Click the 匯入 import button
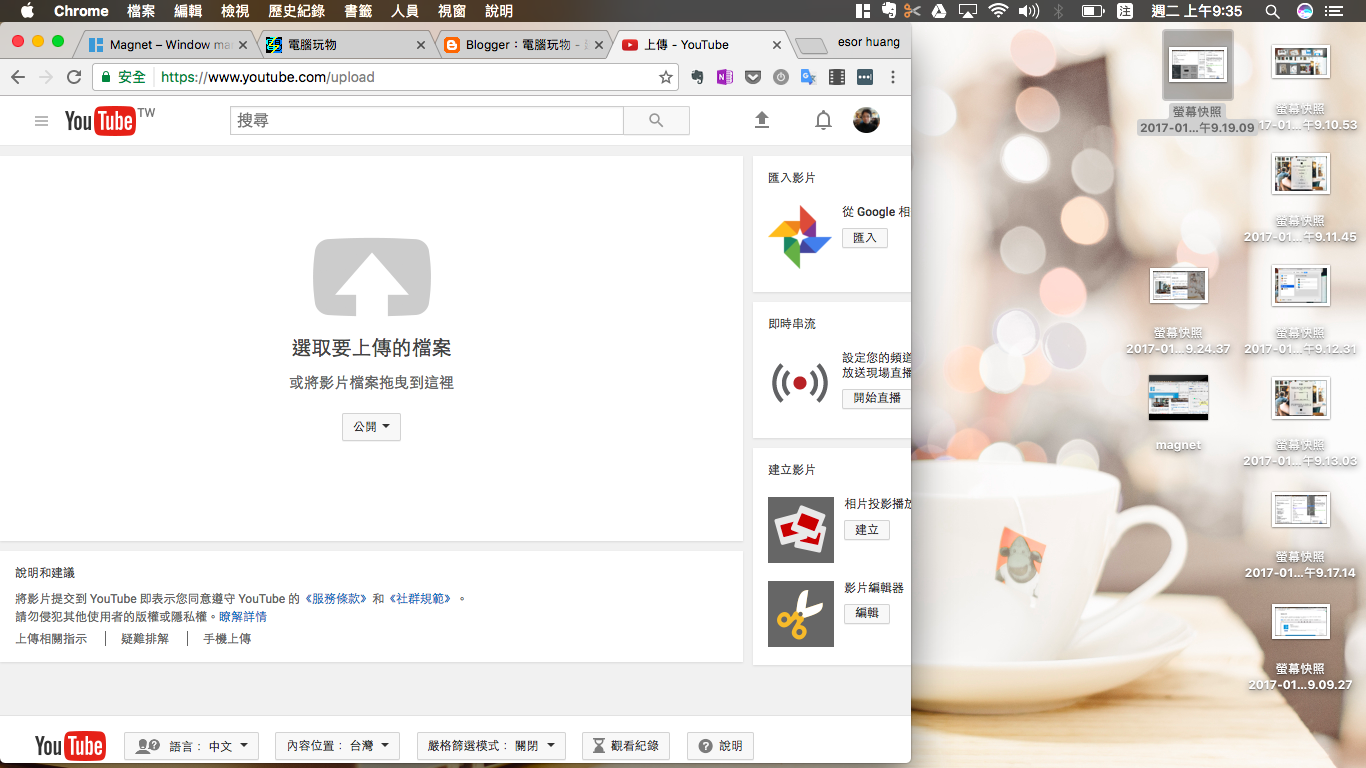Image resolution: width=1366 pixels, height=768 pixels. (x=864, y=238)
